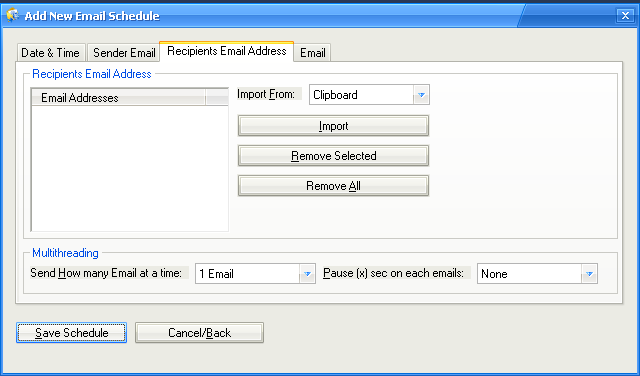Viewport: 640px width, 376px height.
Task: Click the Cancel/Back button
Action: coord(199,333)
